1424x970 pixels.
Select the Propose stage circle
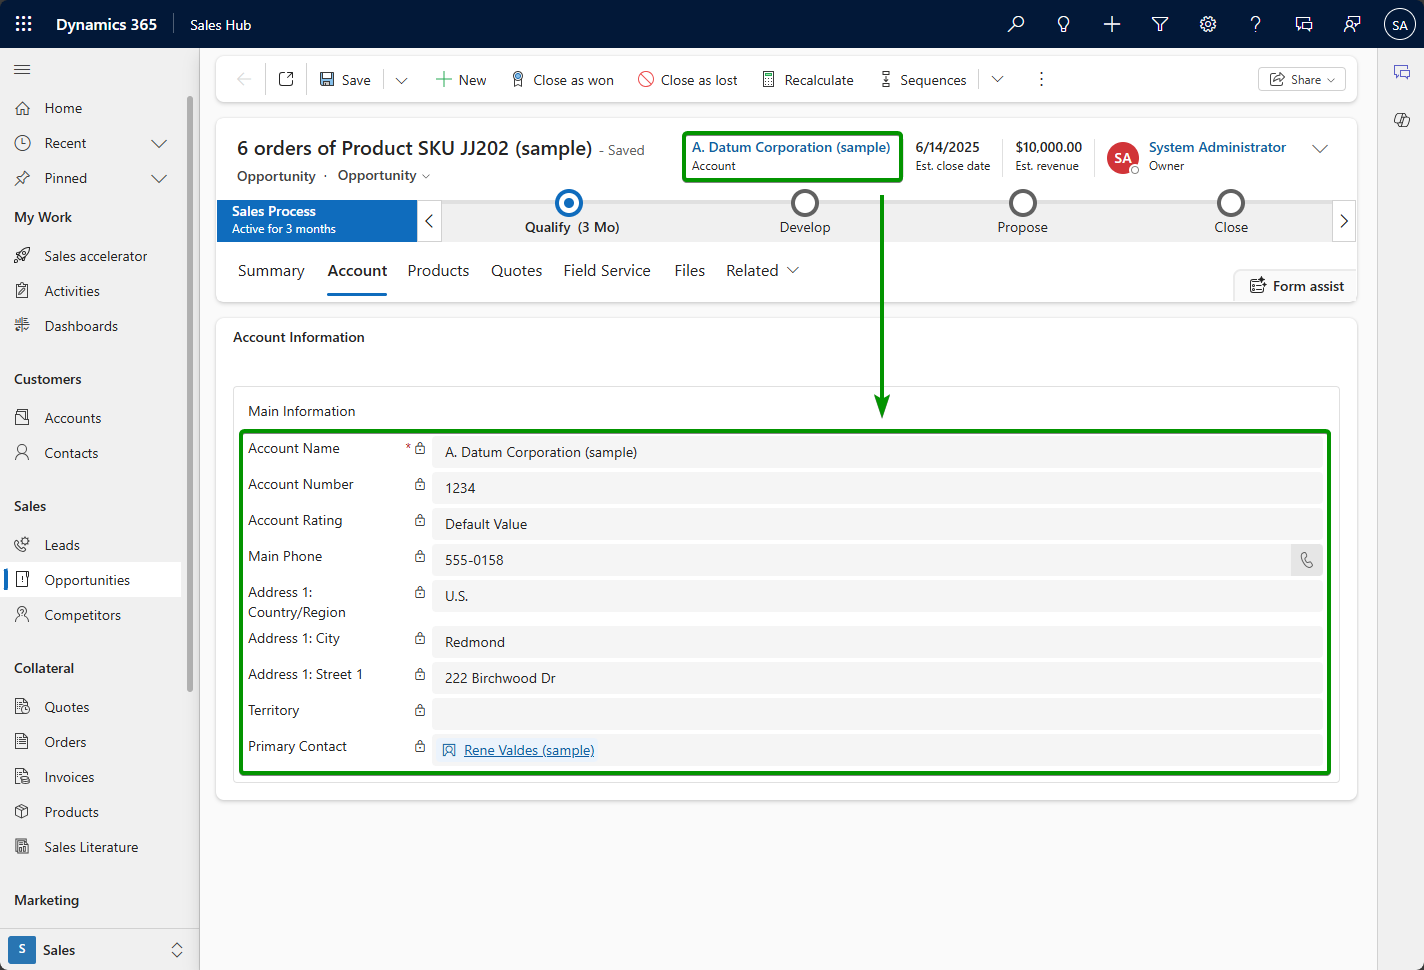click(1022, 204)
